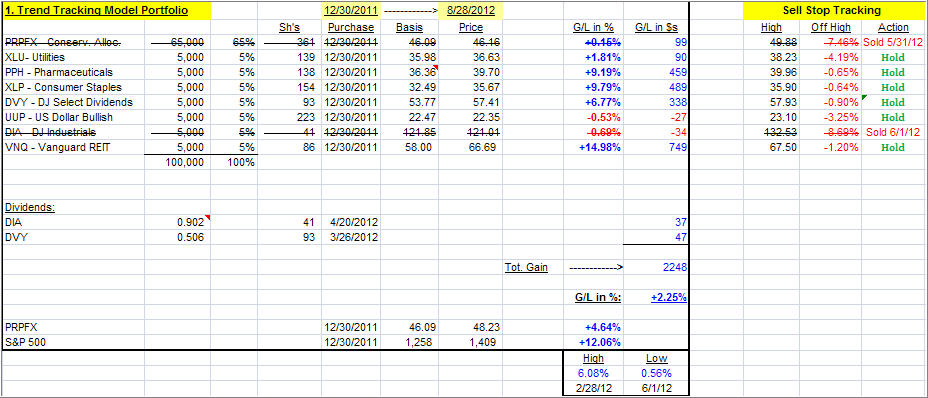The image size is (928, 398).
Task: Select the G/L in $s column header
Action: point(659,27)
